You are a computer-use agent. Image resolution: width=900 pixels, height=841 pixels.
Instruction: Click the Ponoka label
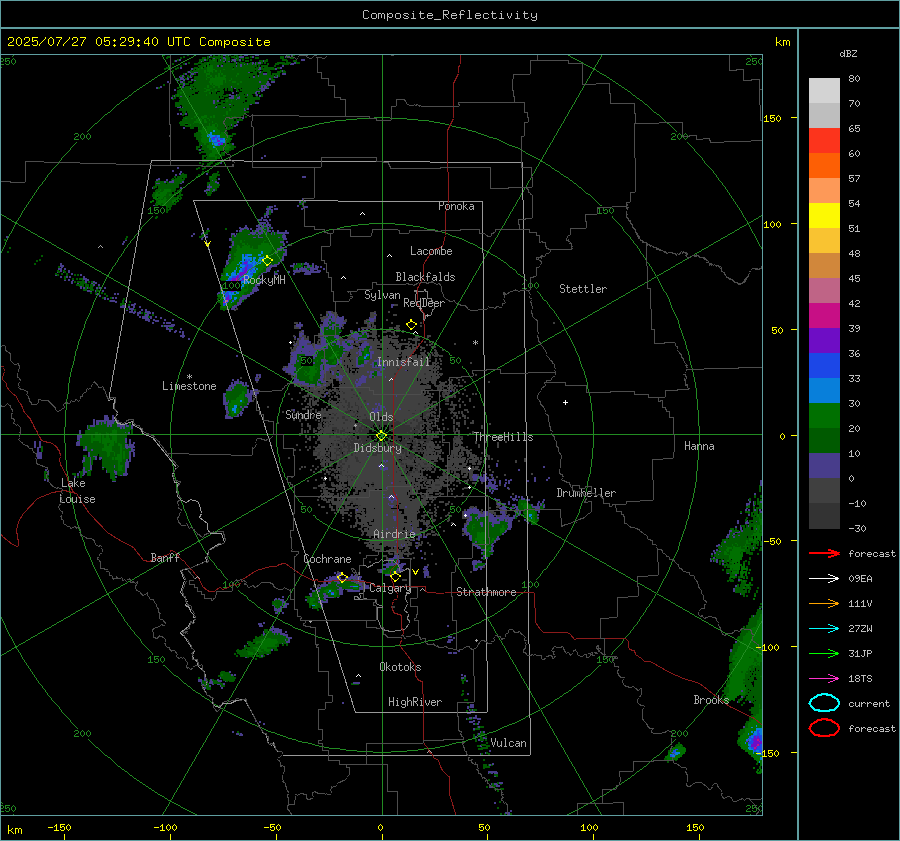(456, 206)
